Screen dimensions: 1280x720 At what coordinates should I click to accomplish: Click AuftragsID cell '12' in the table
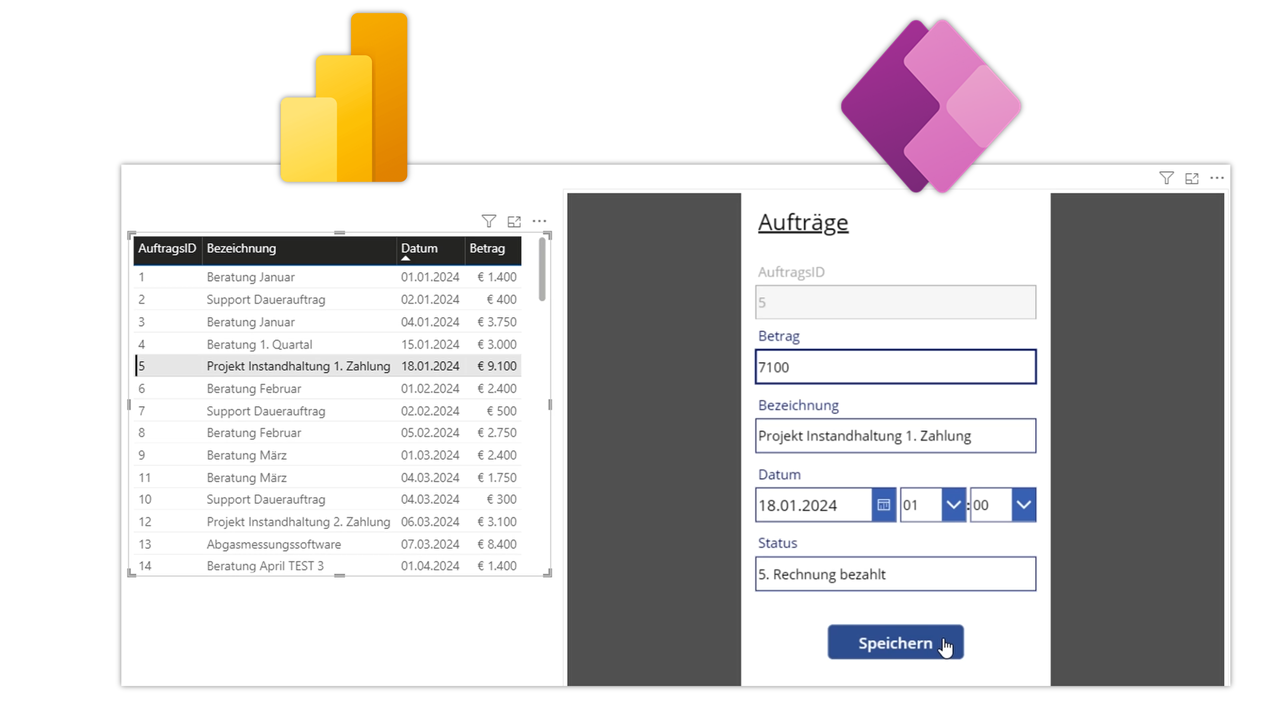coord(145,522)
